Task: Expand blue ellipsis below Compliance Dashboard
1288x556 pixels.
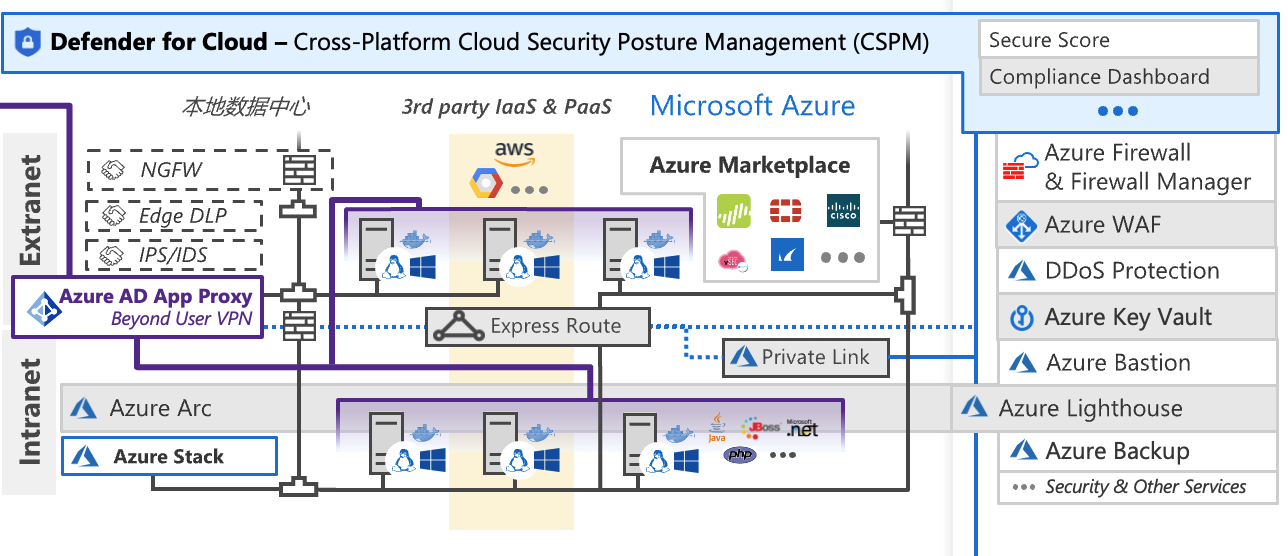Action: (1117, 111)
